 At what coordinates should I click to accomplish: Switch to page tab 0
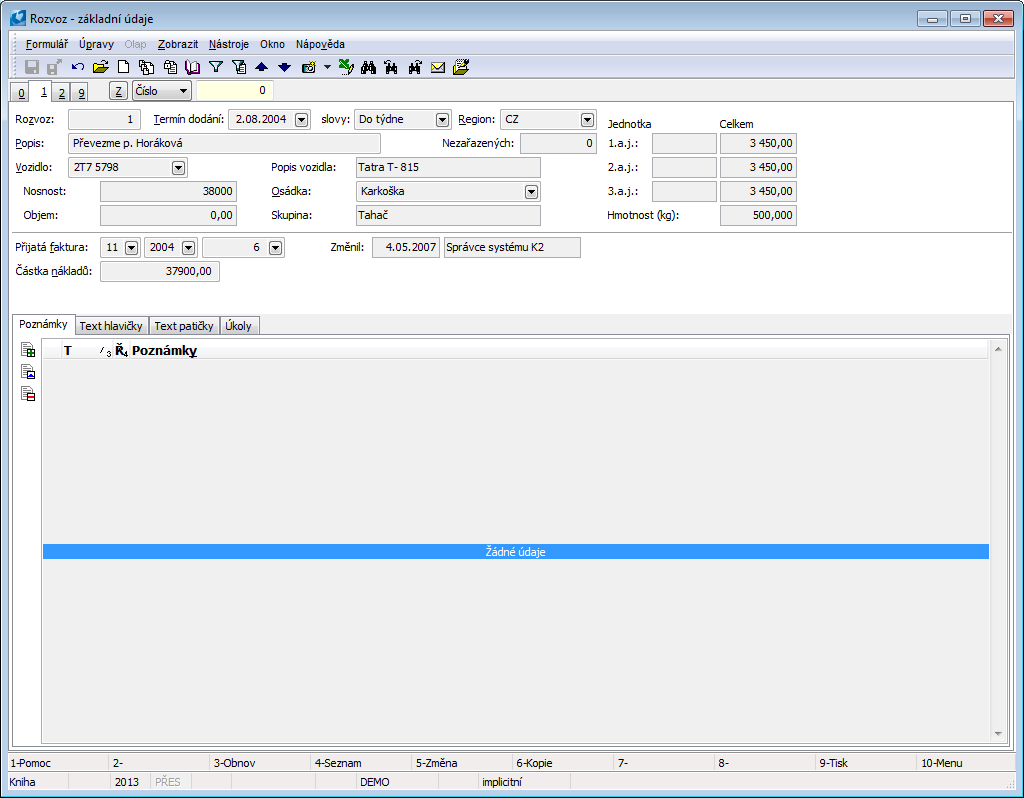(x=21, y=92)
